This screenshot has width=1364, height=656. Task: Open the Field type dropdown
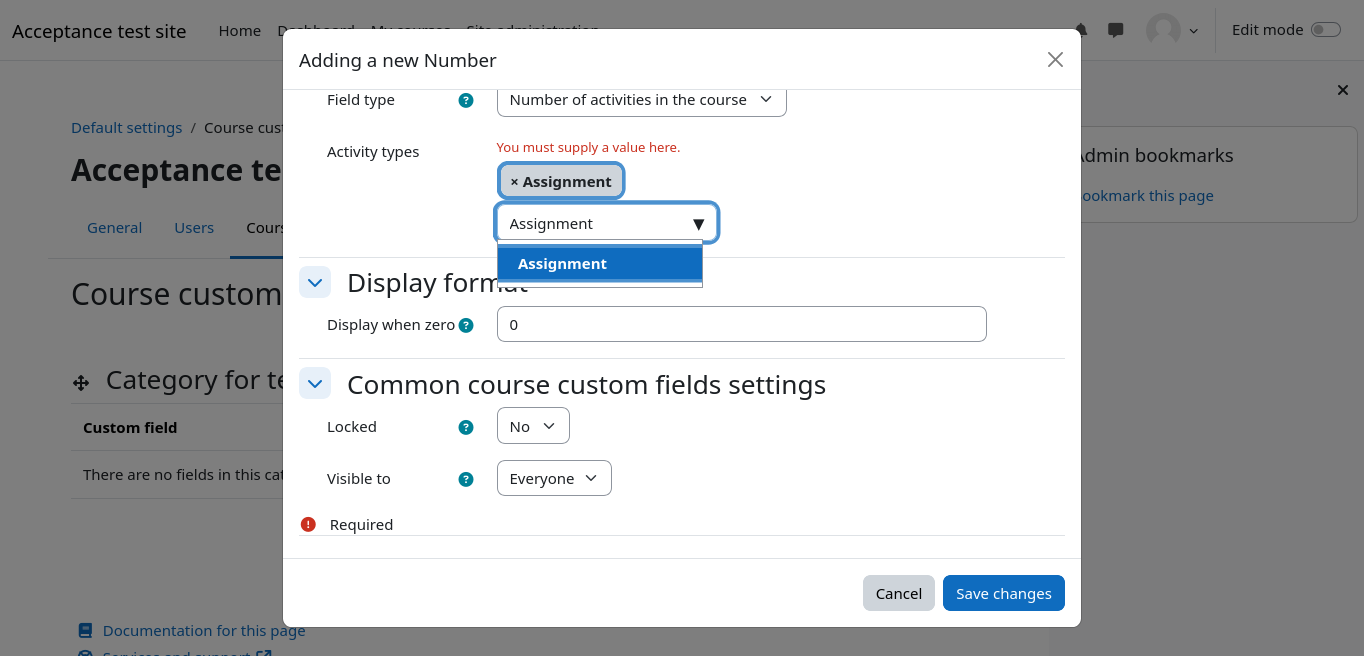coord(641,100)
